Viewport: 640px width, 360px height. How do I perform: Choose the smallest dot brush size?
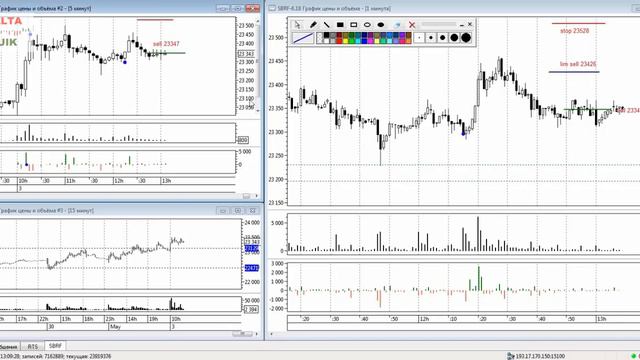[x=419, y=38]
